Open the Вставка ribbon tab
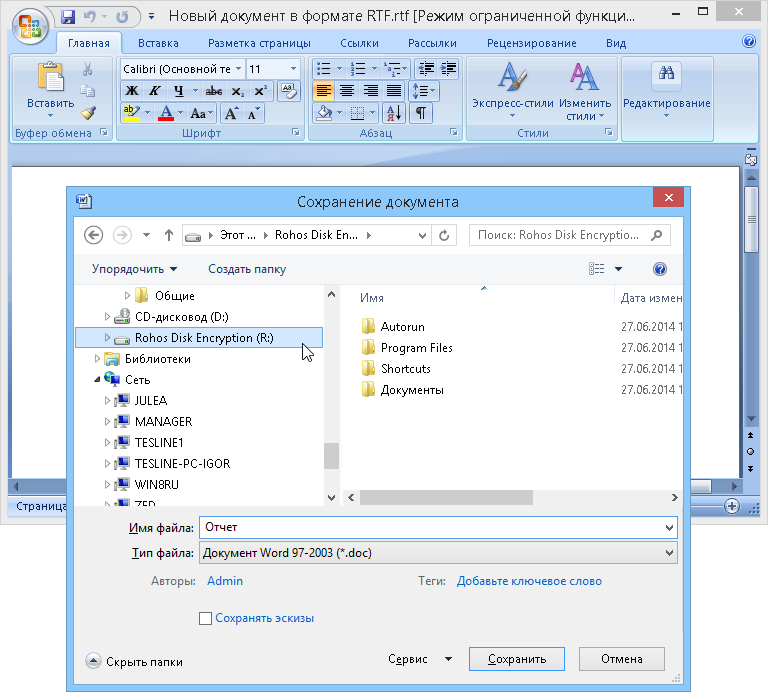The width and height of the screenshot is (768, 692). (158, 43)
